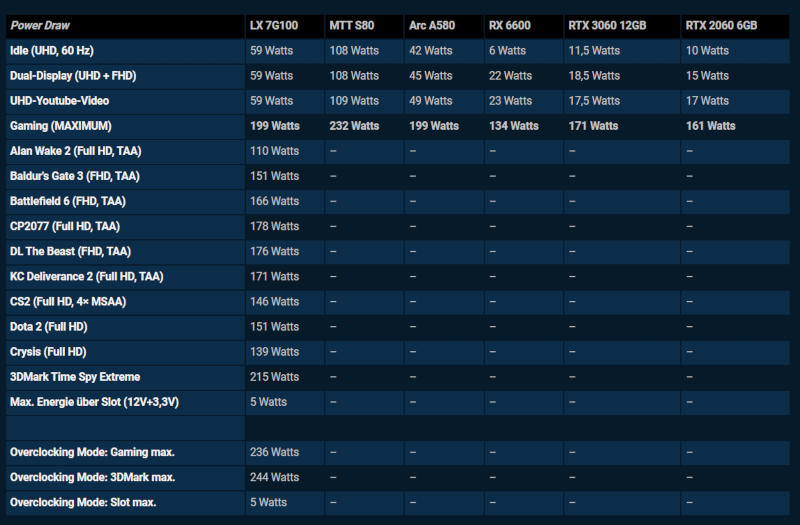Click the '3DMark Time Spy Extreme' row label
Viewport: 800px width, 525px height.
pyautogui.click(x=75, y=377)
